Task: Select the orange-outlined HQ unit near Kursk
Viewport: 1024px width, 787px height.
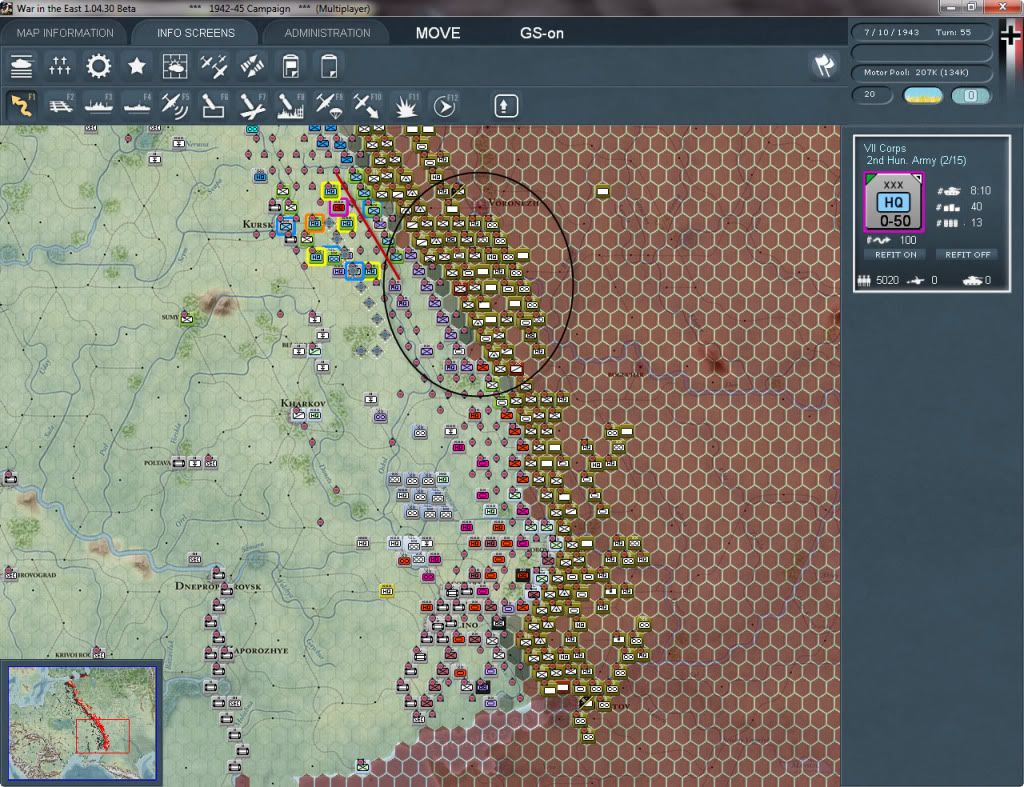Action: tap(315, 223)
